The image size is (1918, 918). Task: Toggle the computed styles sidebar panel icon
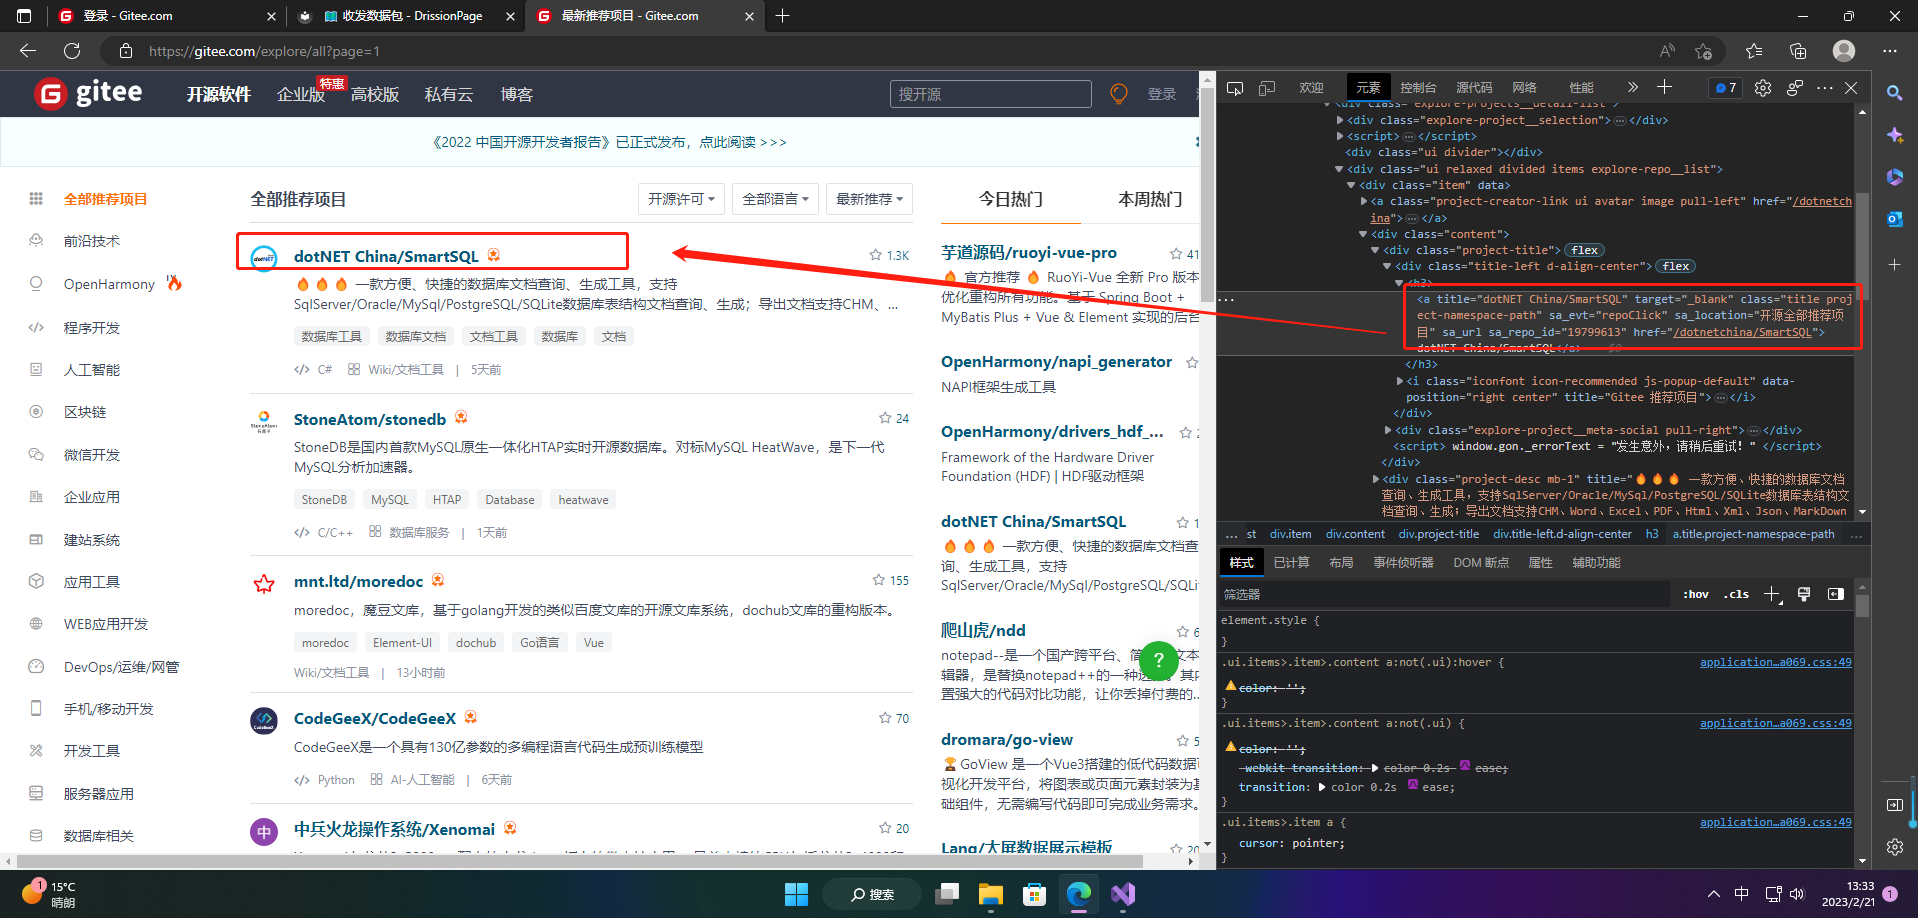(1835, 593)
